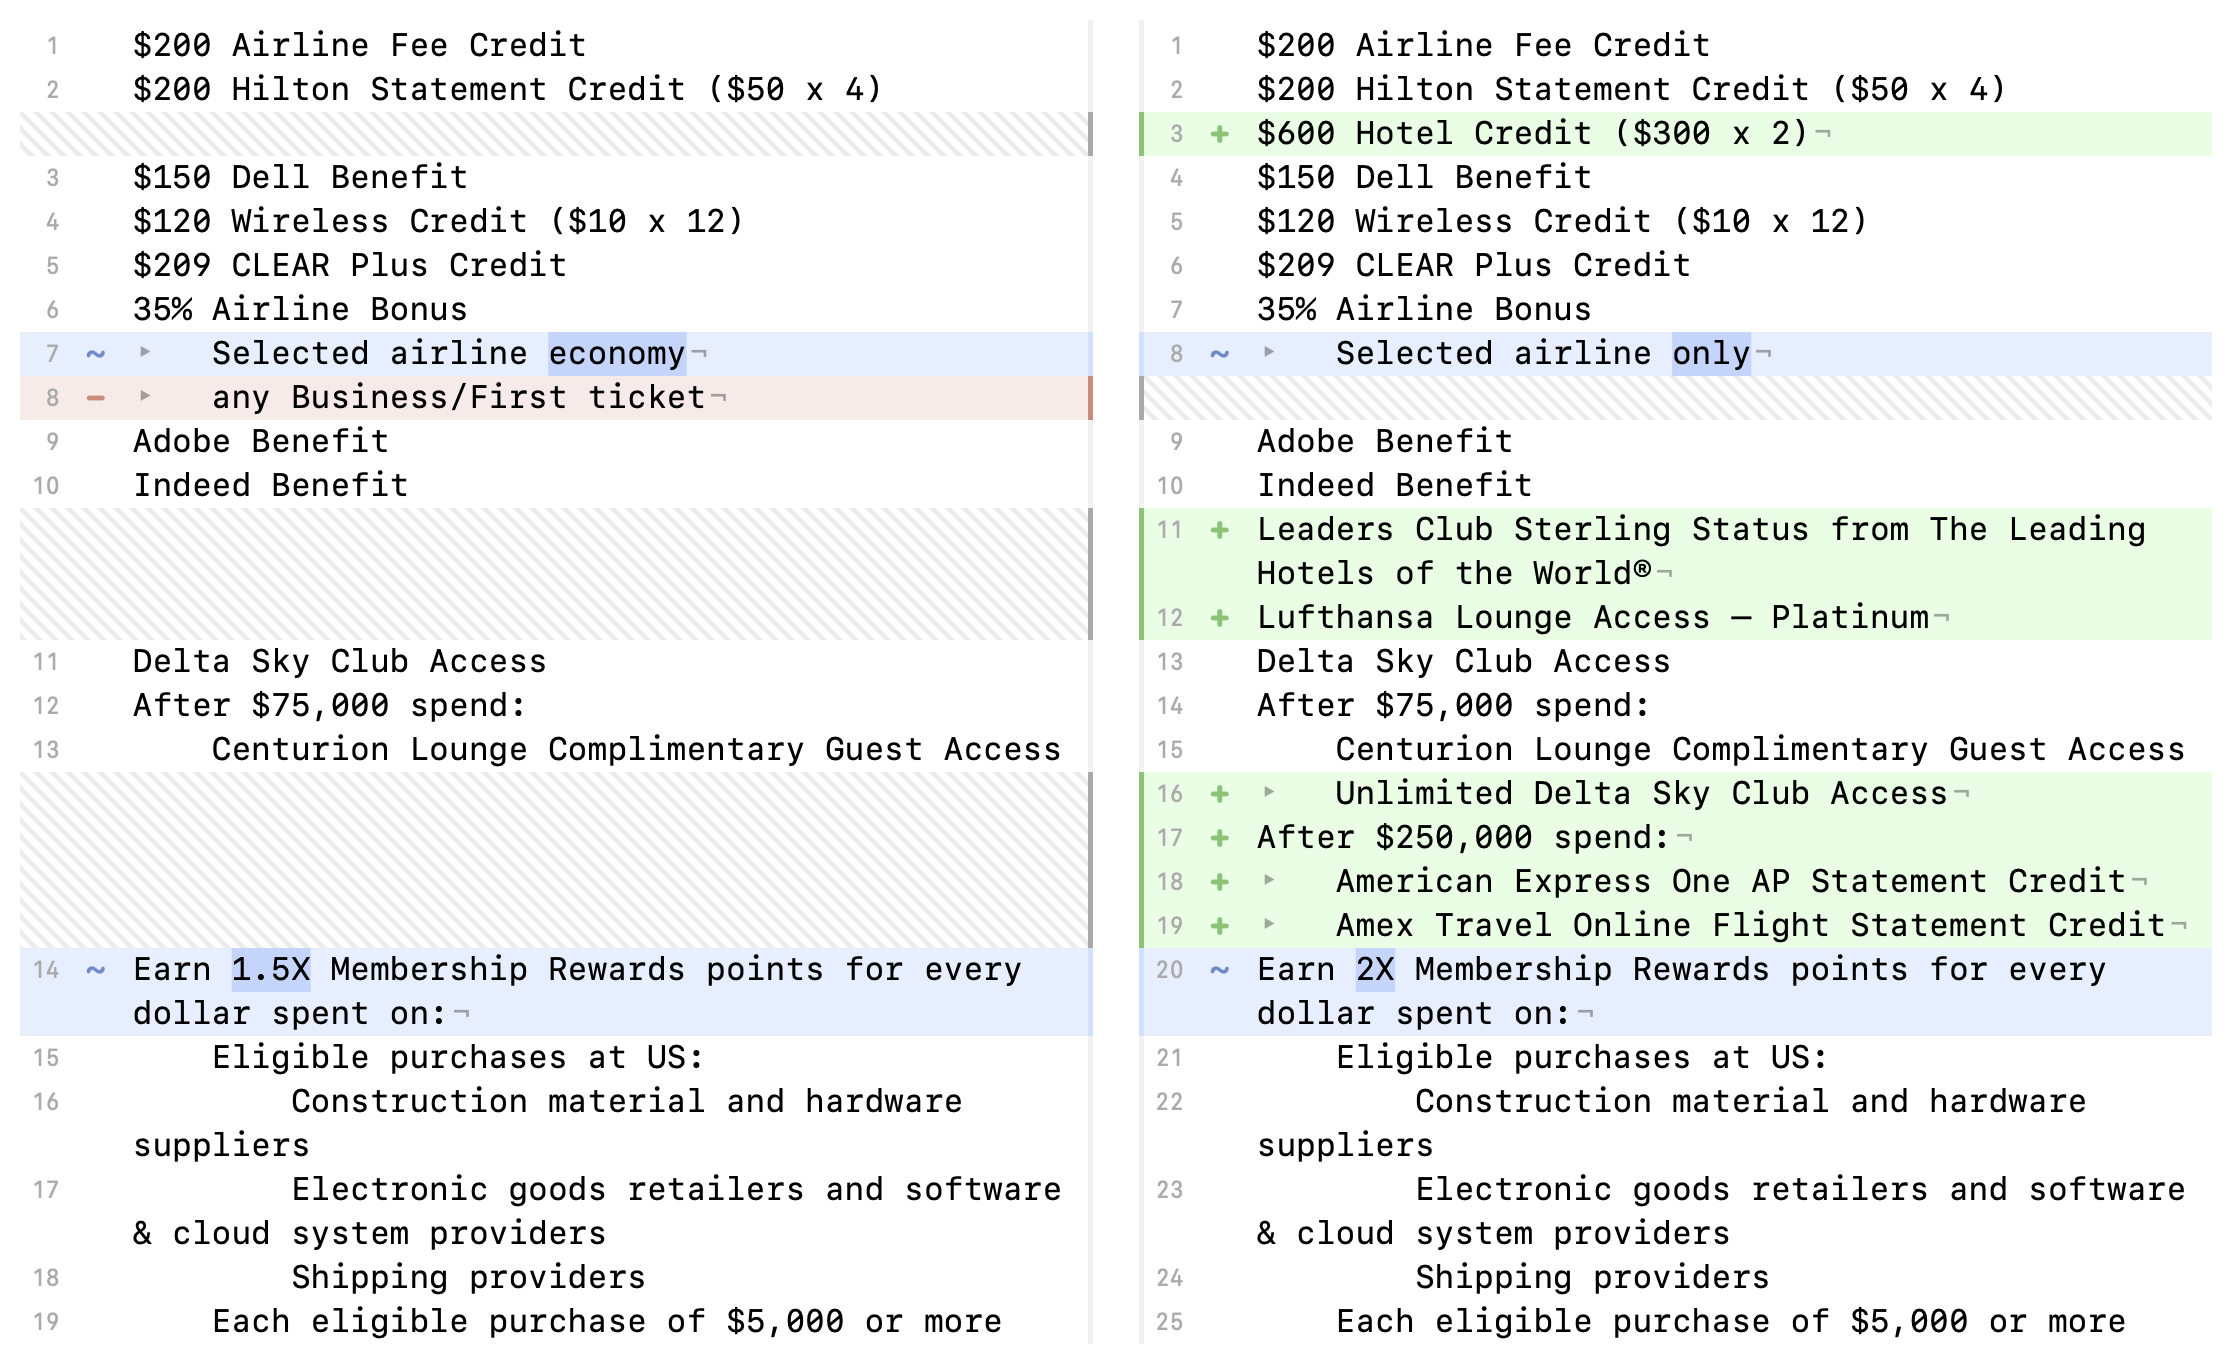Click the tilde marker beside 'Earn 2X Membership'
The width and height of the screenshot is (2232, 1364).
pos(1219,970)
